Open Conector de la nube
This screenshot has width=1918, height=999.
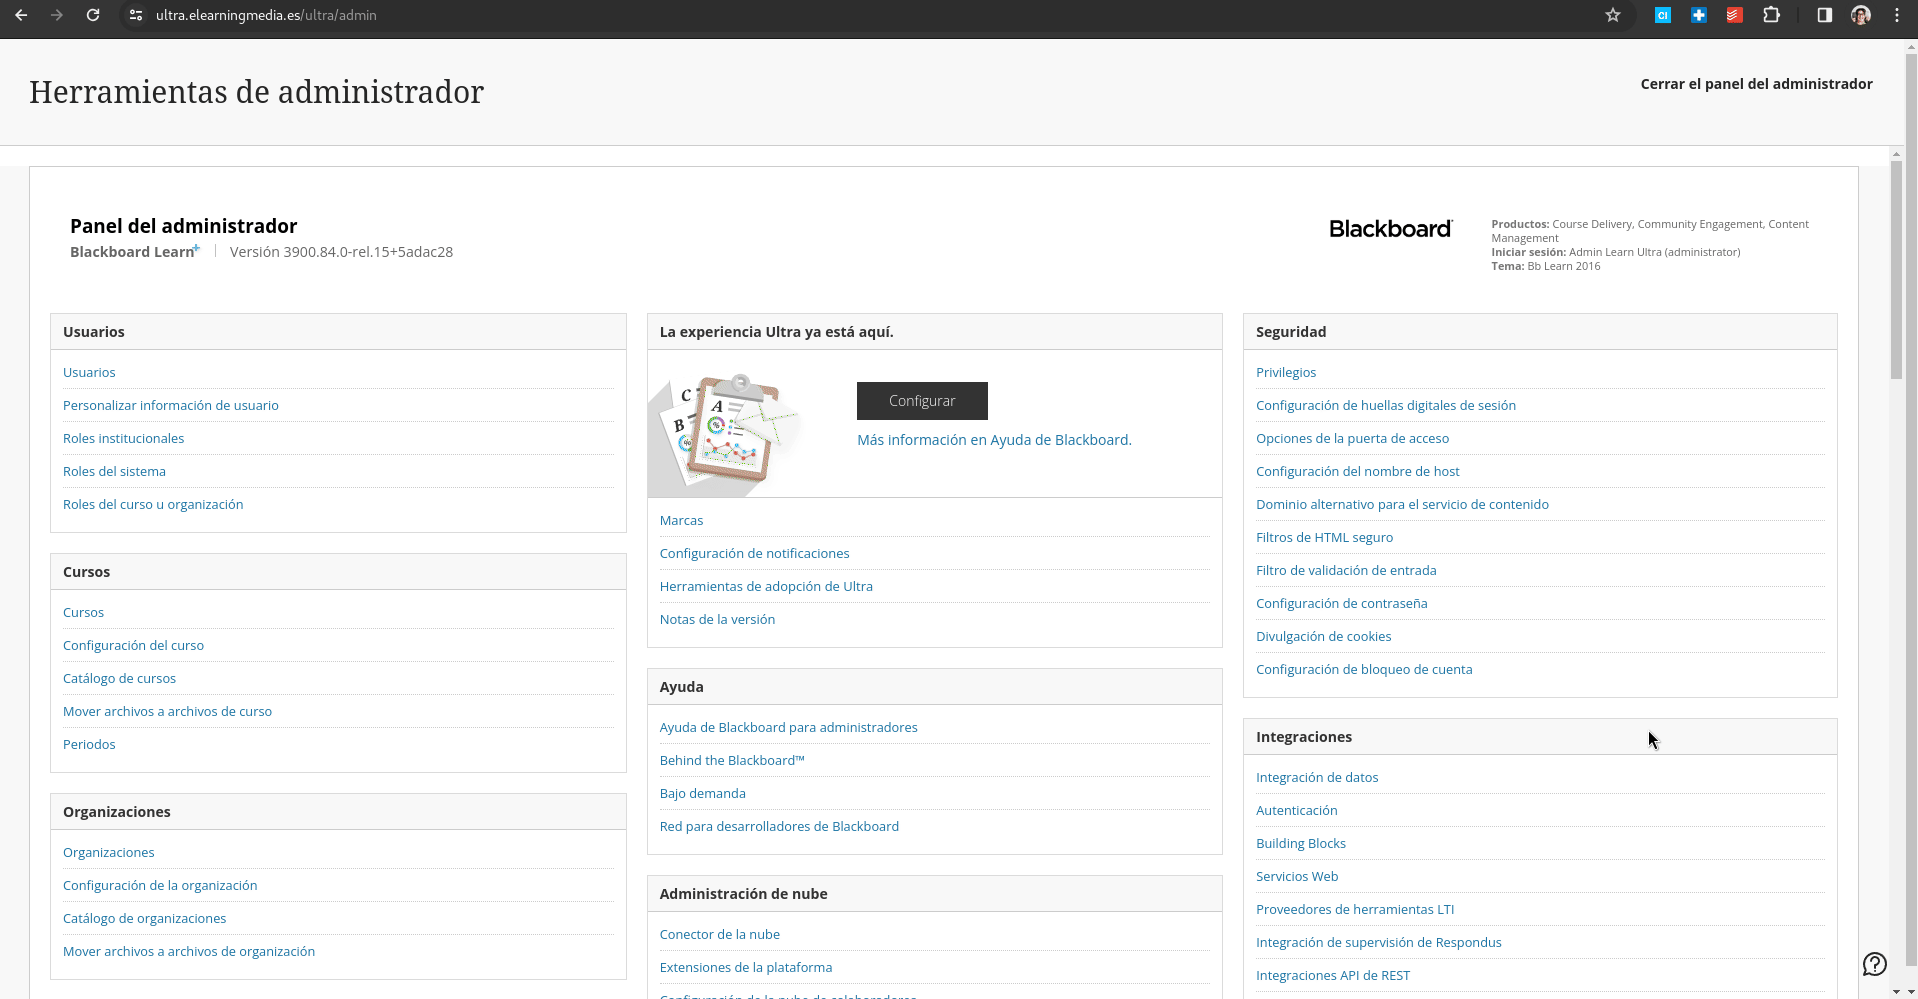tap(720, 934)
